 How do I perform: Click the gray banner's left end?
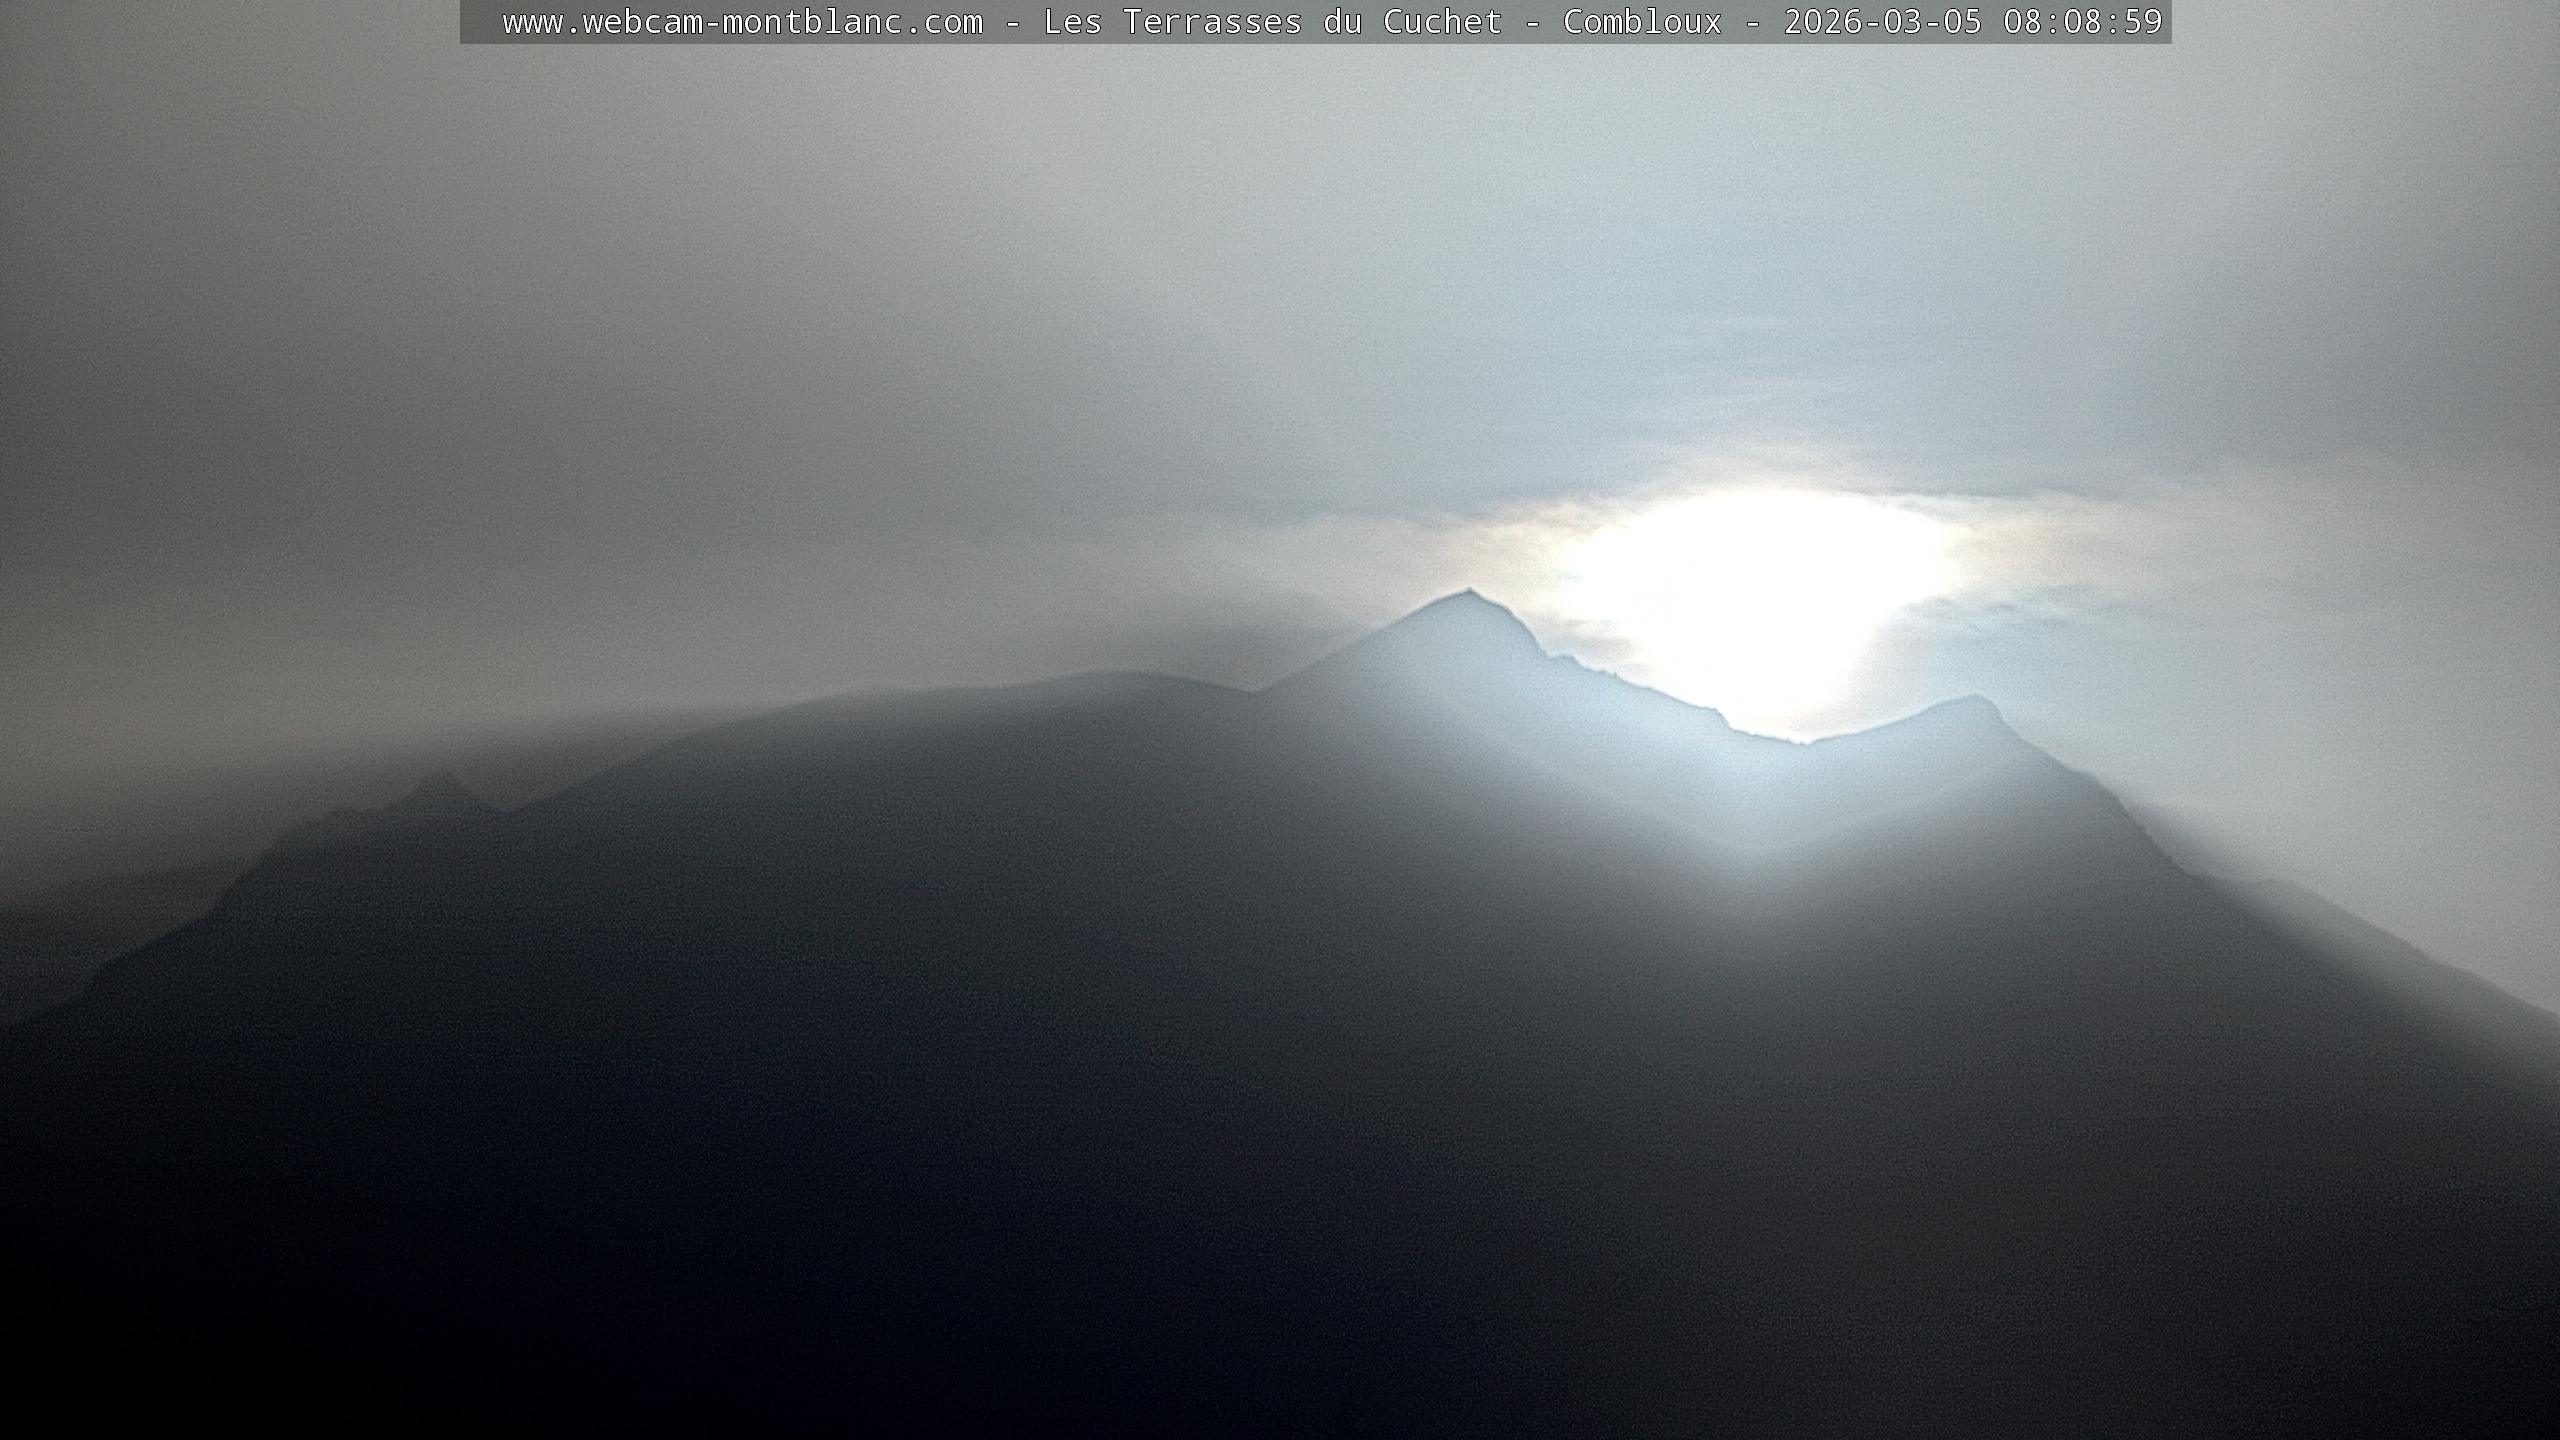tap(476, 22)
